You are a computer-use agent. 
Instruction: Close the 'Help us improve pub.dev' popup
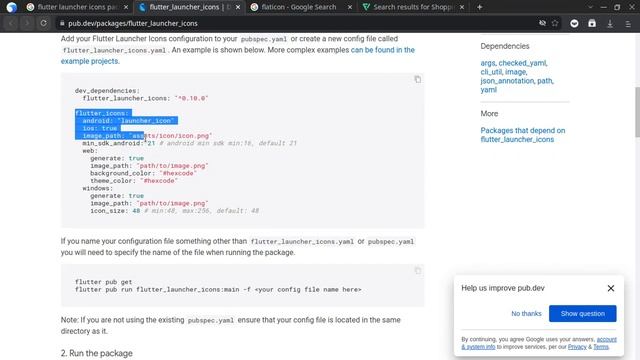coord(611,288)
